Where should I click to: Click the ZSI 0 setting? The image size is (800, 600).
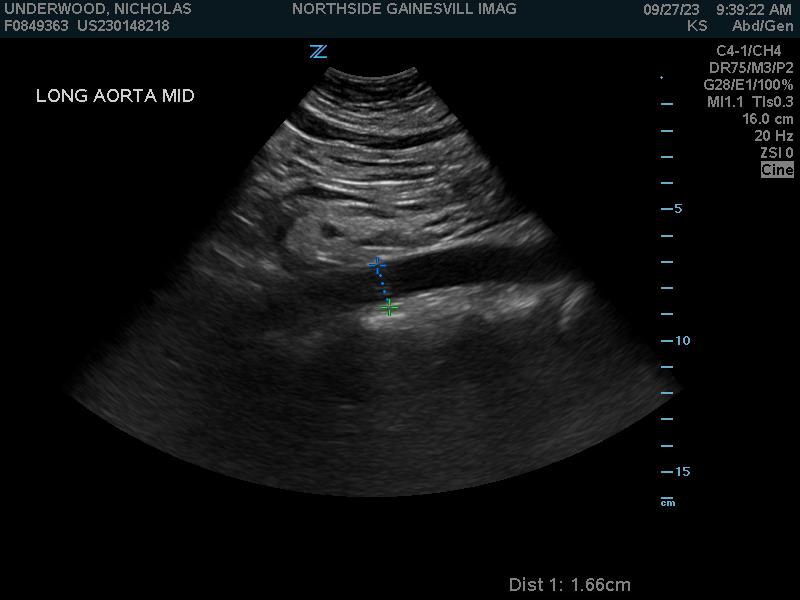coord(776,153)
